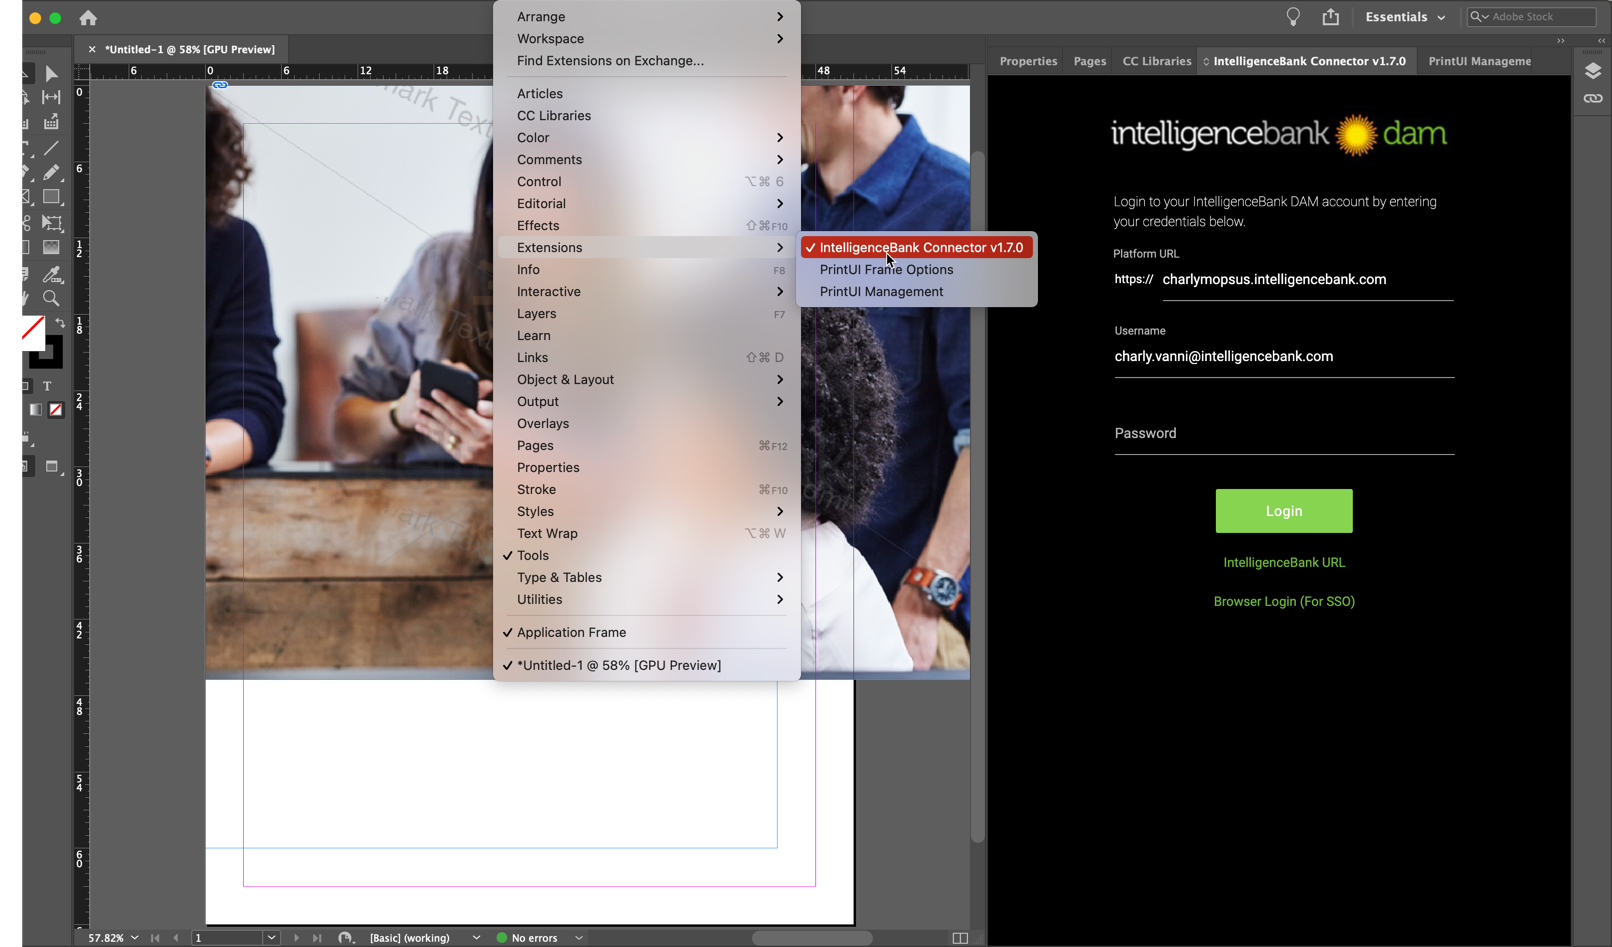Open Text Wrap from Window menu
The width and height of the screenshot is (1612, 947).
647,534
